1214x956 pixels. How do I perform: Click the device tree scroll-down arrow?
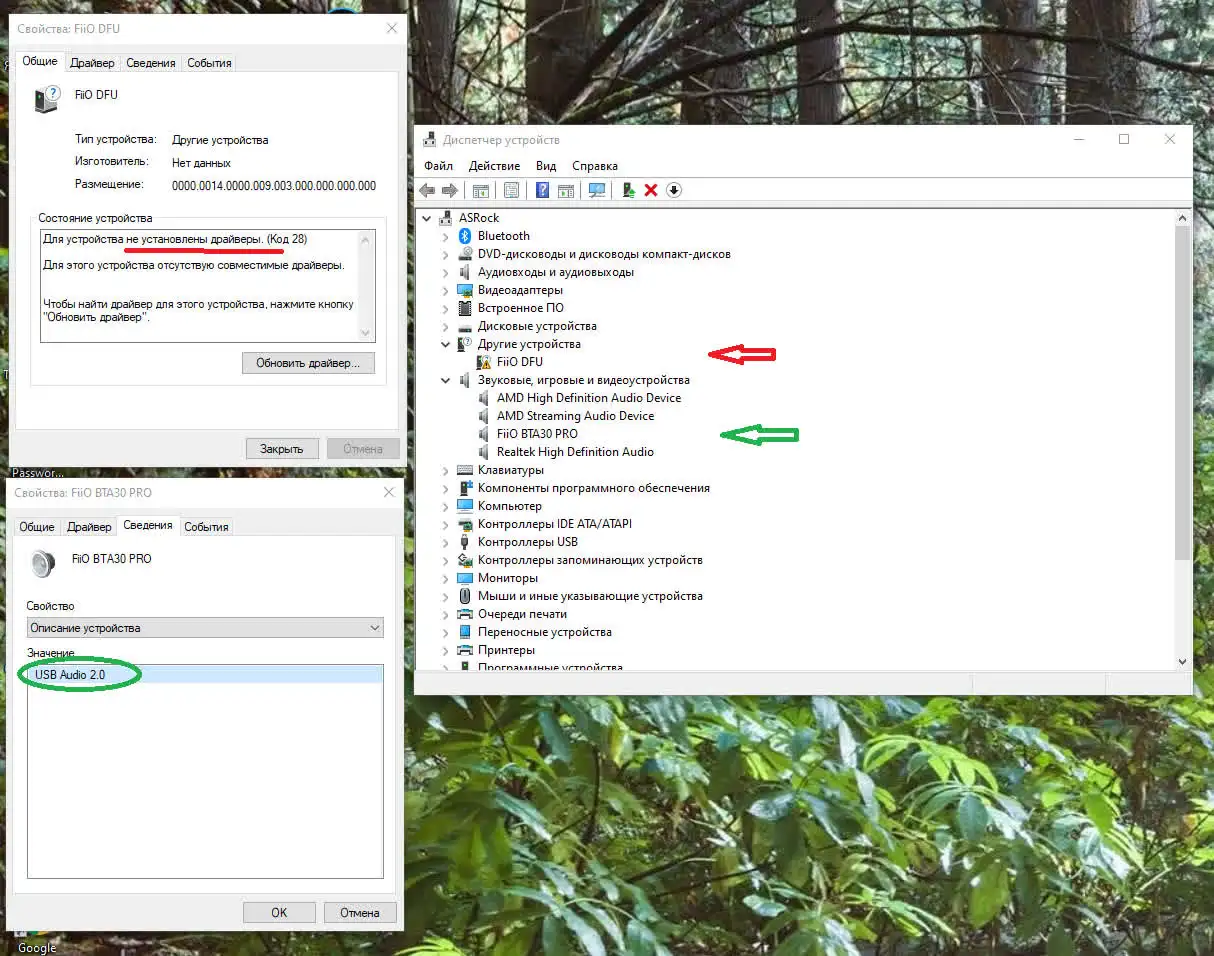(1183, 661)
